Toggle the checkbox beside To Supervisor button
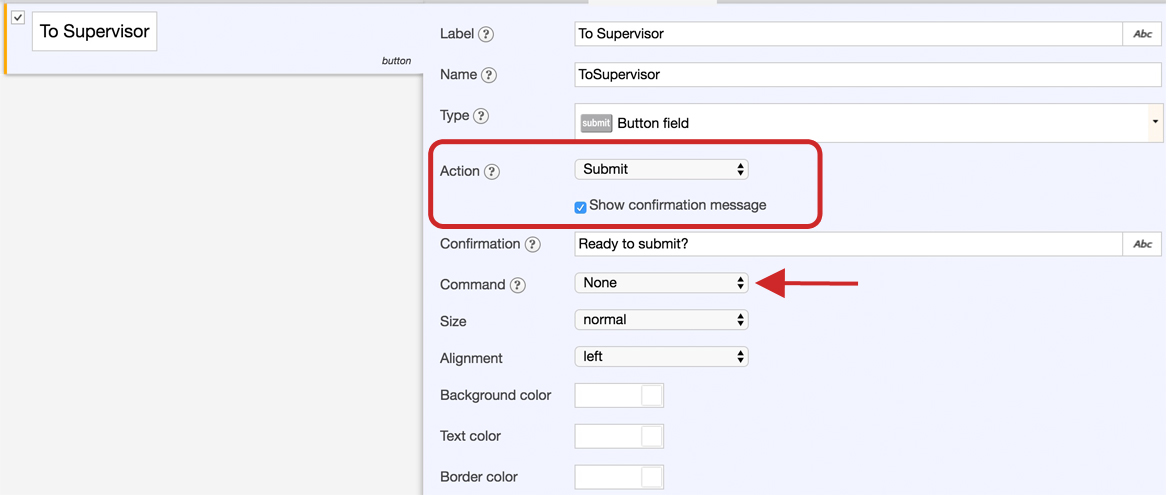This screenshot has width=1170, height=495. tap(18, 18)
